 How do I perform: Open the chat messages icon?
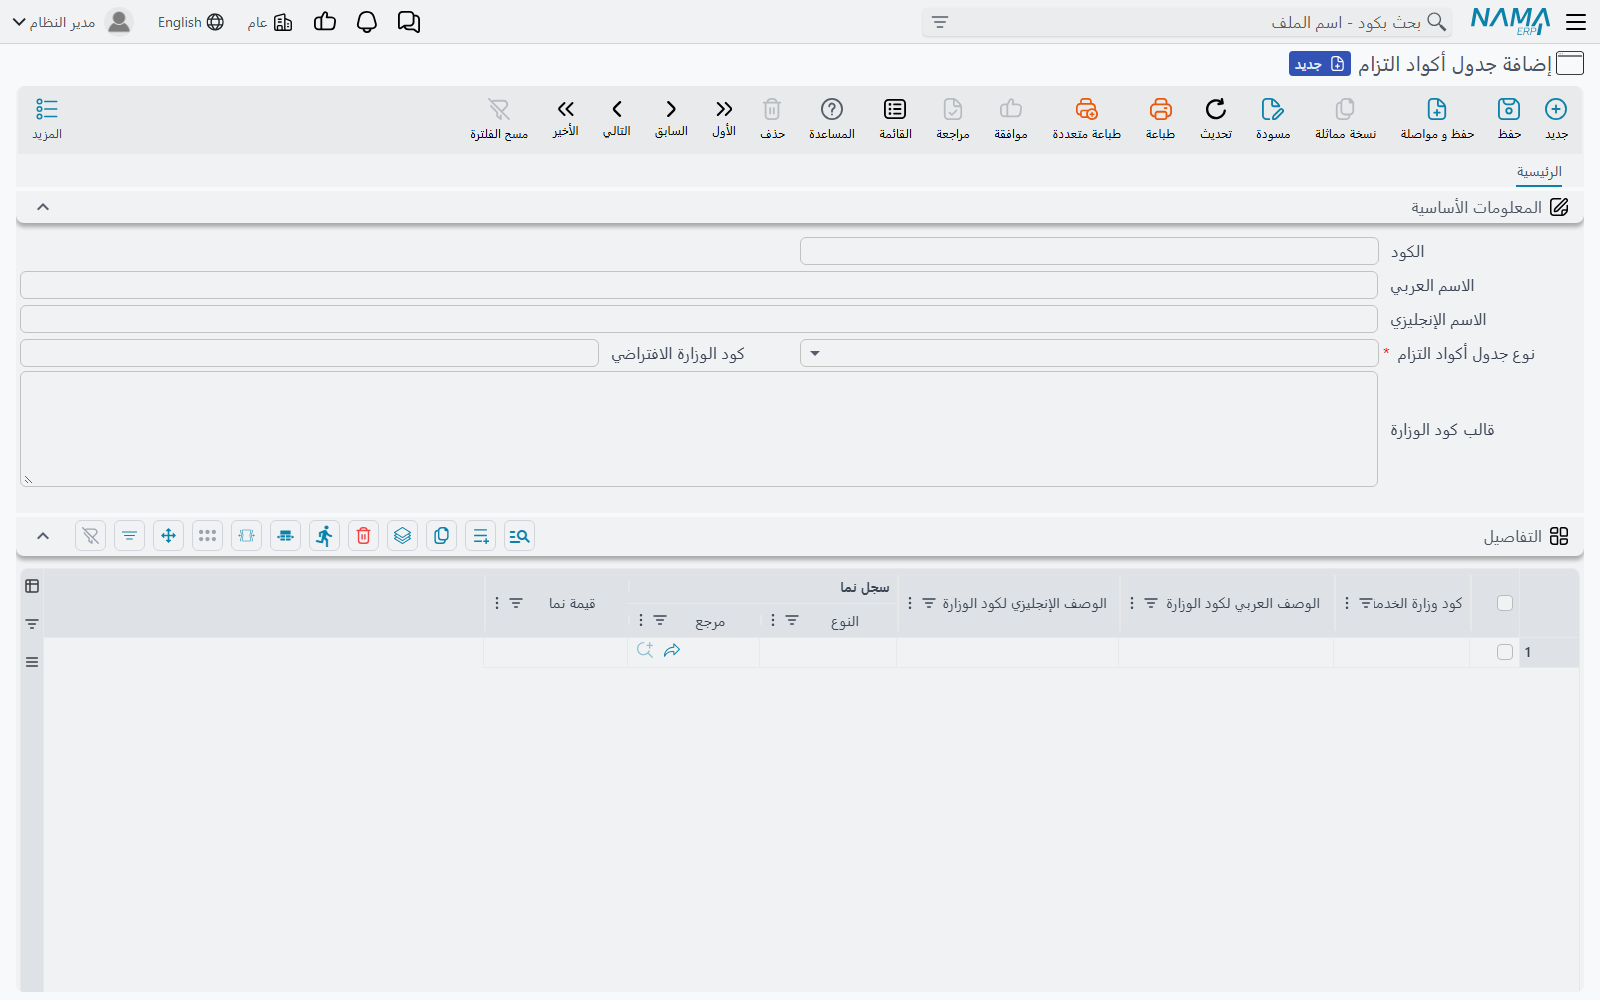coord(409,22)
